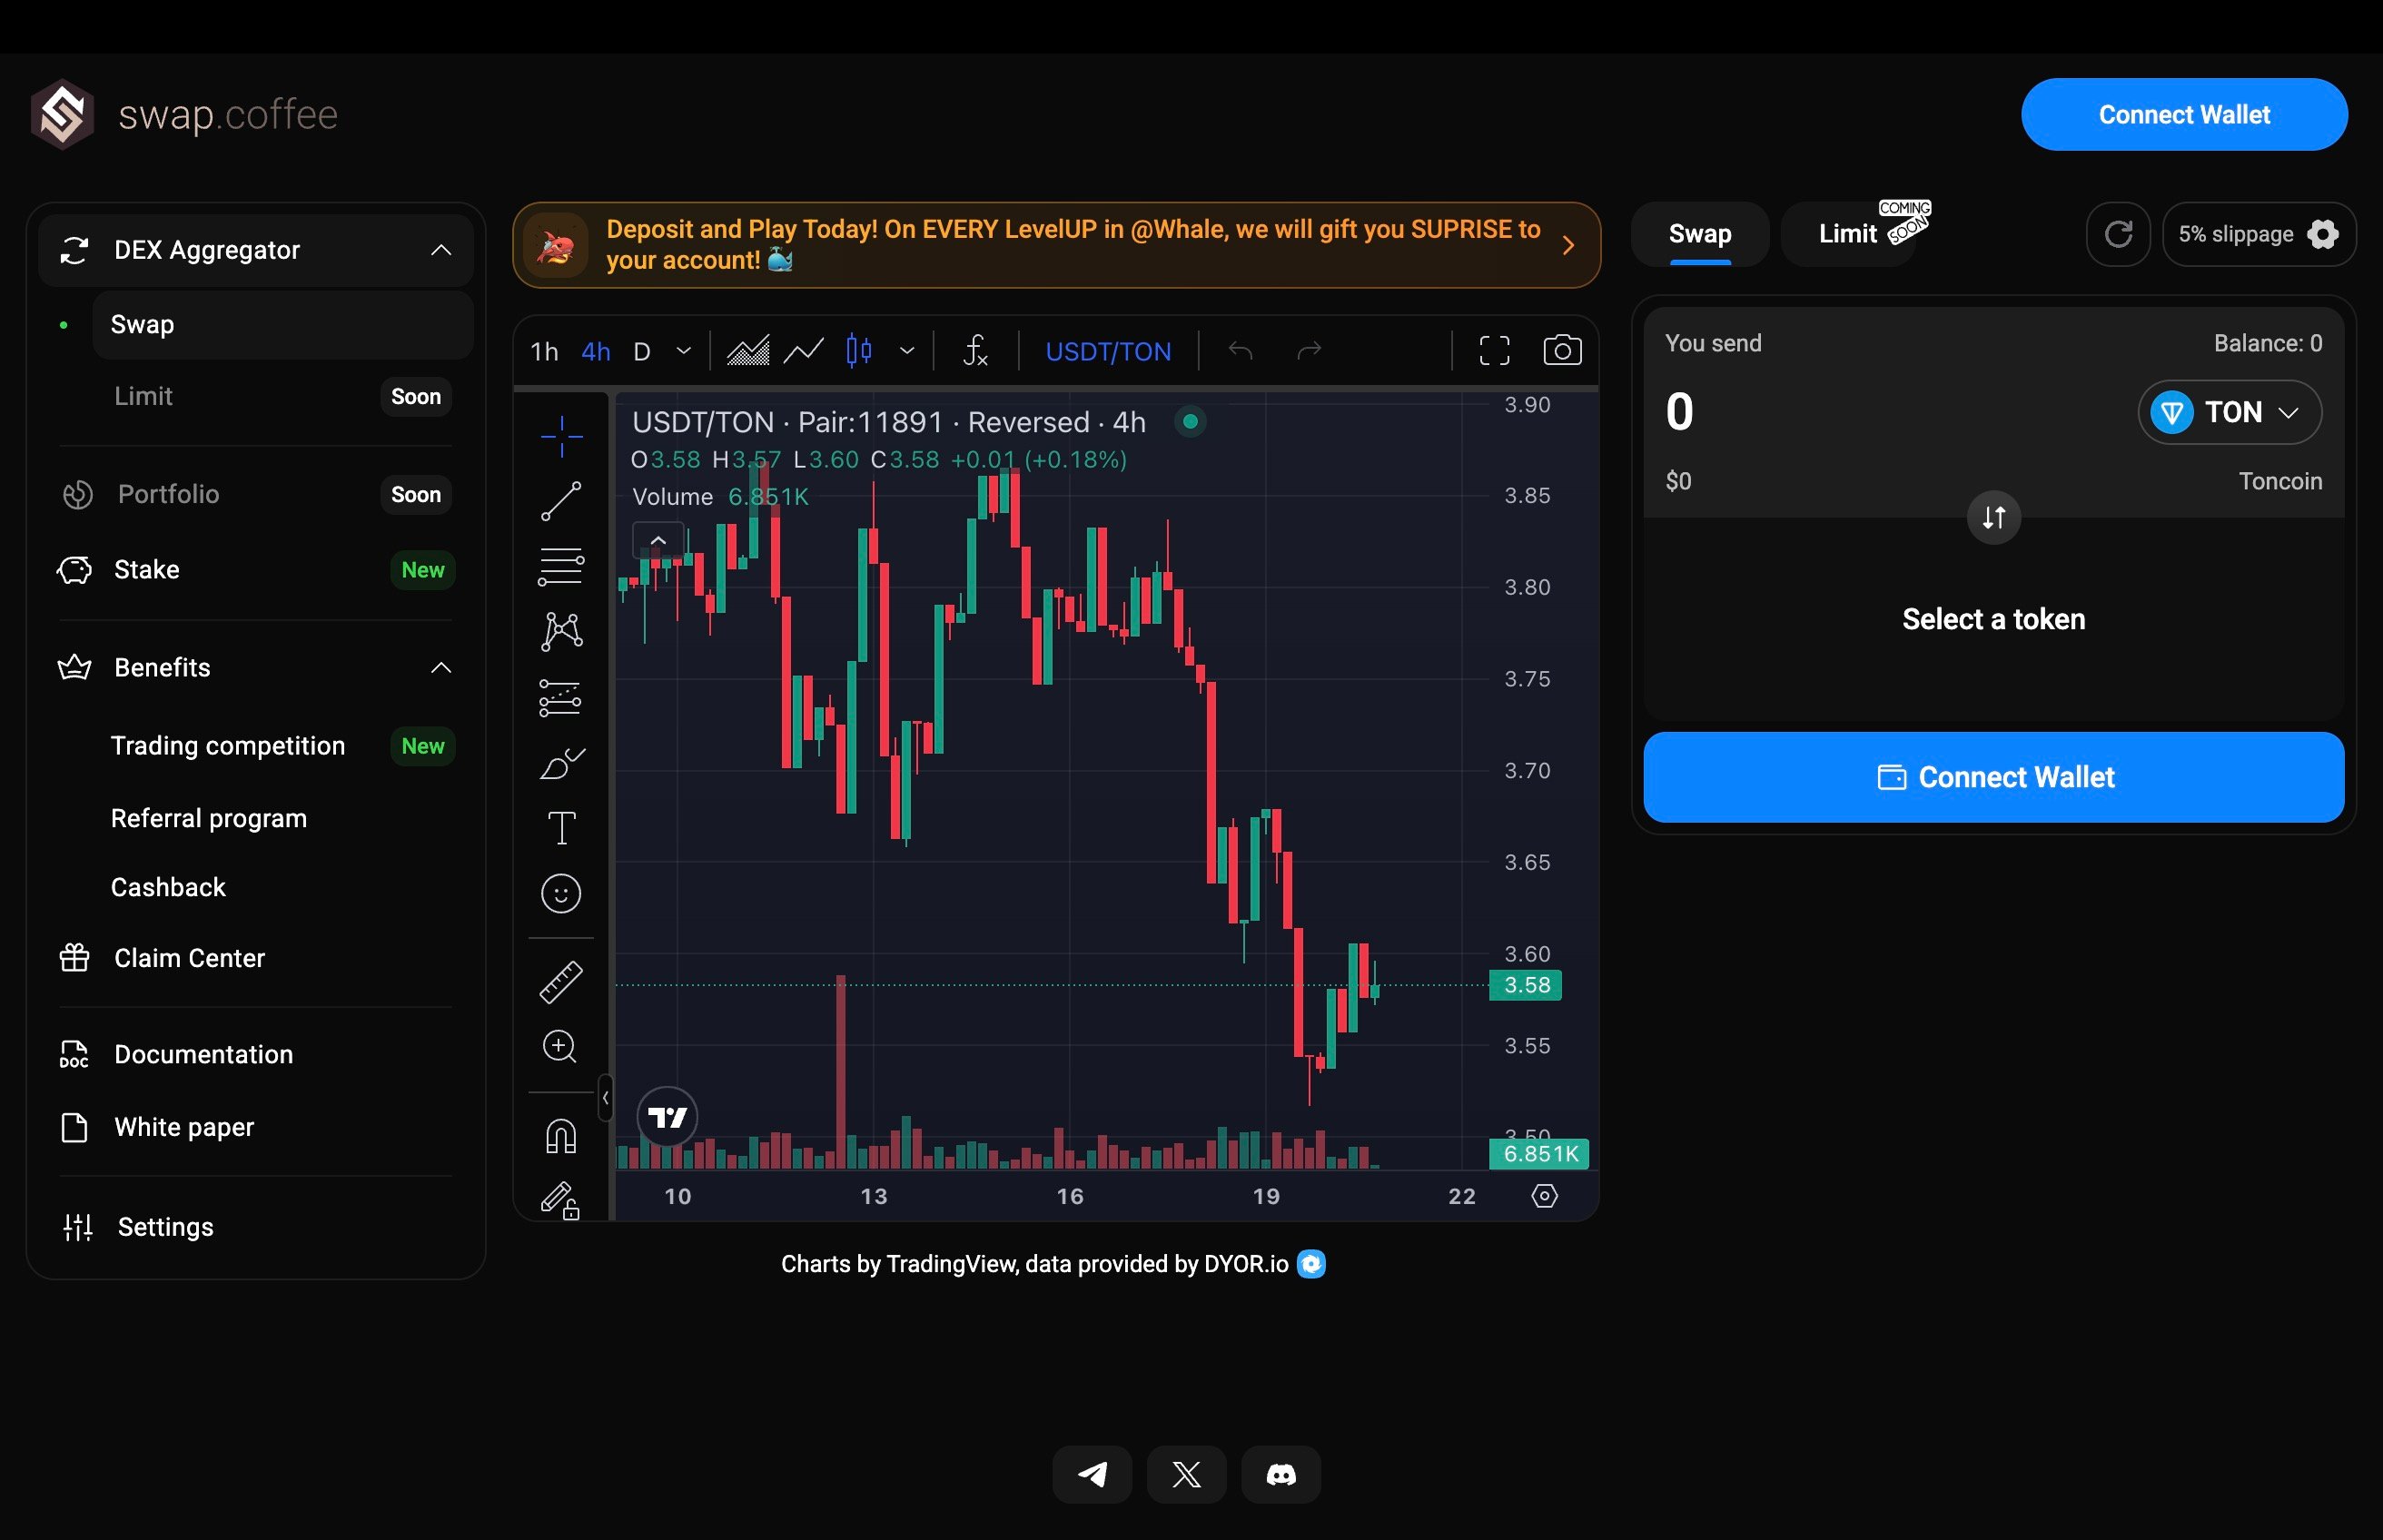
Task: Select the trend line drawing tool
Action: 561,501
